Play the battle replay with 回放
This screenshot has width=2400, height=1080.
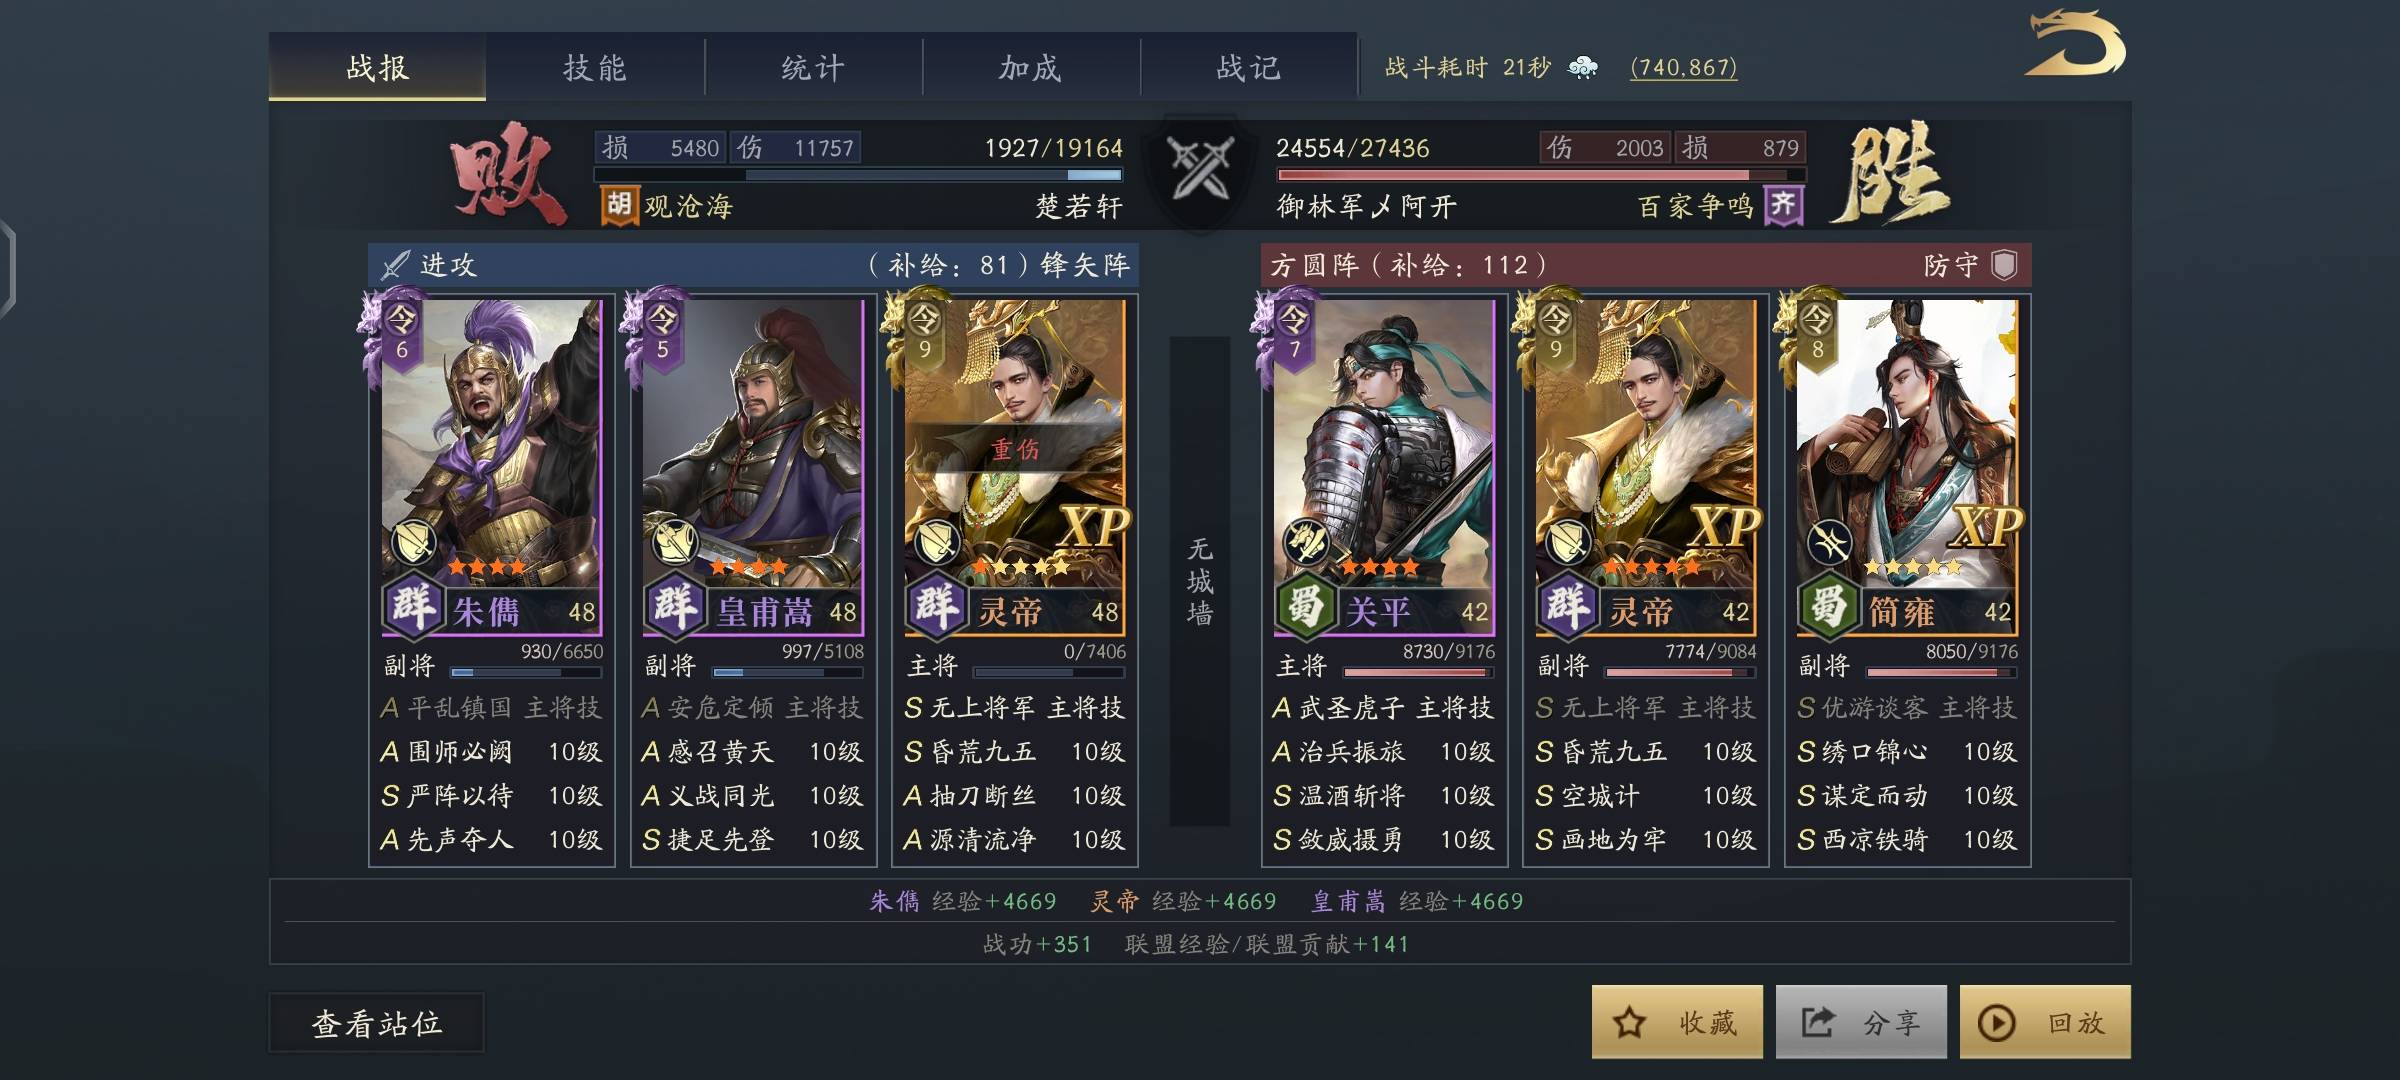click(2045, 1022)
